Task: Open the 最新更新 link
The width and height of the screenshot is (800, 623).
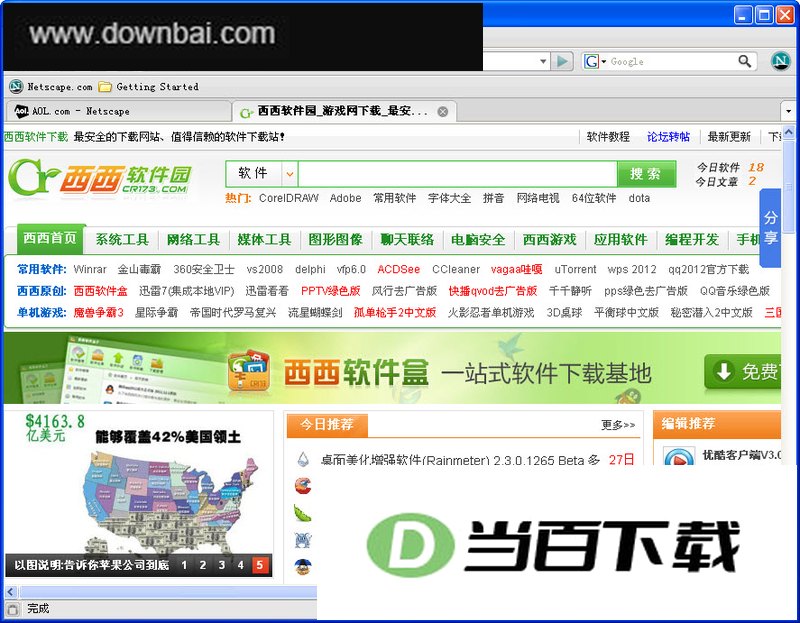Action: (x=729, y=137)
